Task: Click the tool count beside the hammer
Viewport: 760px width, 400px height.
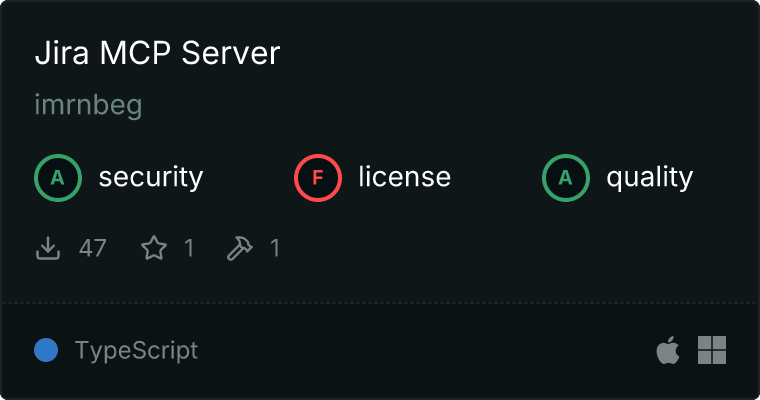Action: 275,248
